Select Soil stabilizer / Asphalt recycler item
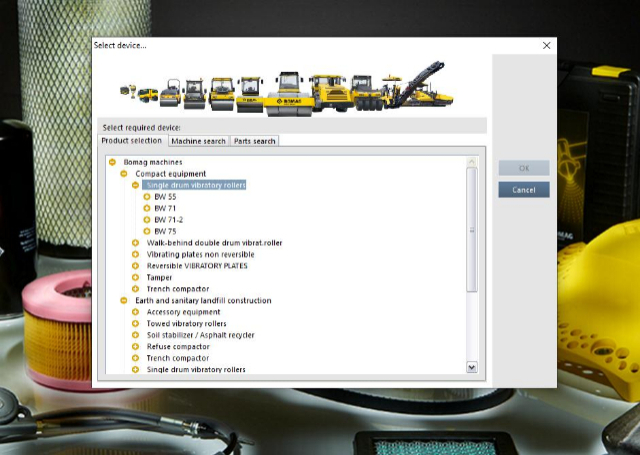640x455 pixels. [200, 335]
